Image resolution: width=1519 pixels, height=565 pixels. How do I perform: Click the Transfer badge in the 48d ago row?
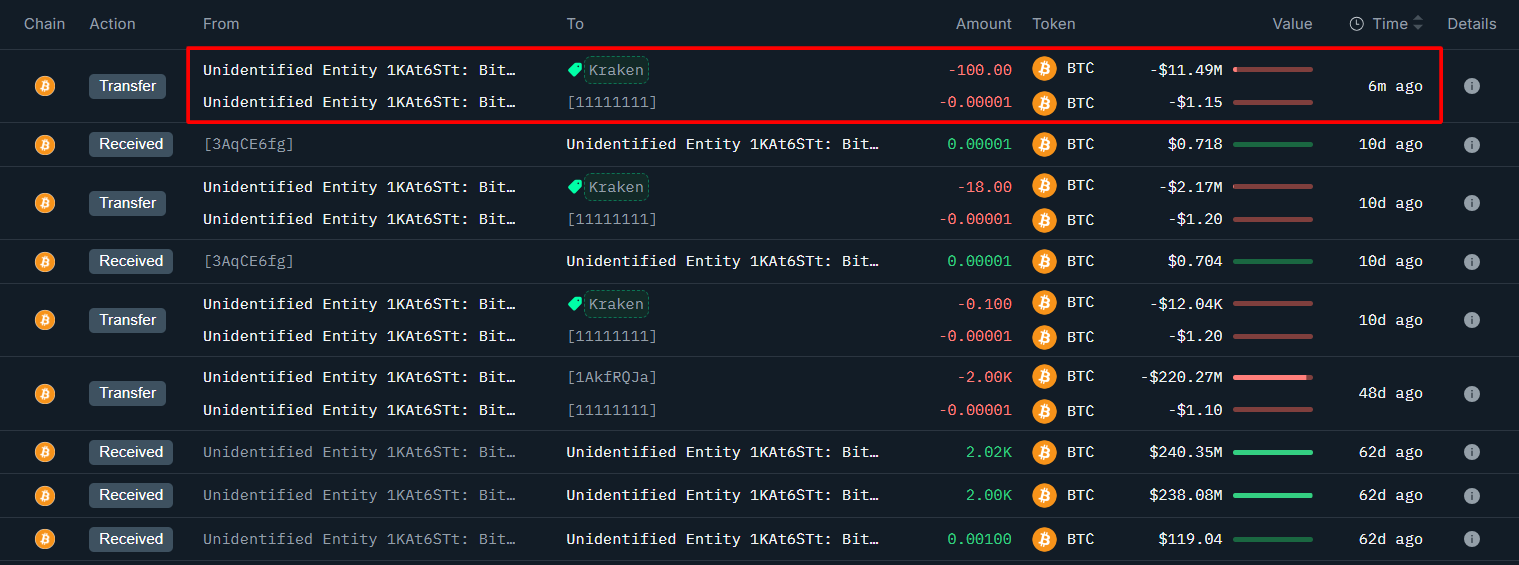(x=127, y=393)
